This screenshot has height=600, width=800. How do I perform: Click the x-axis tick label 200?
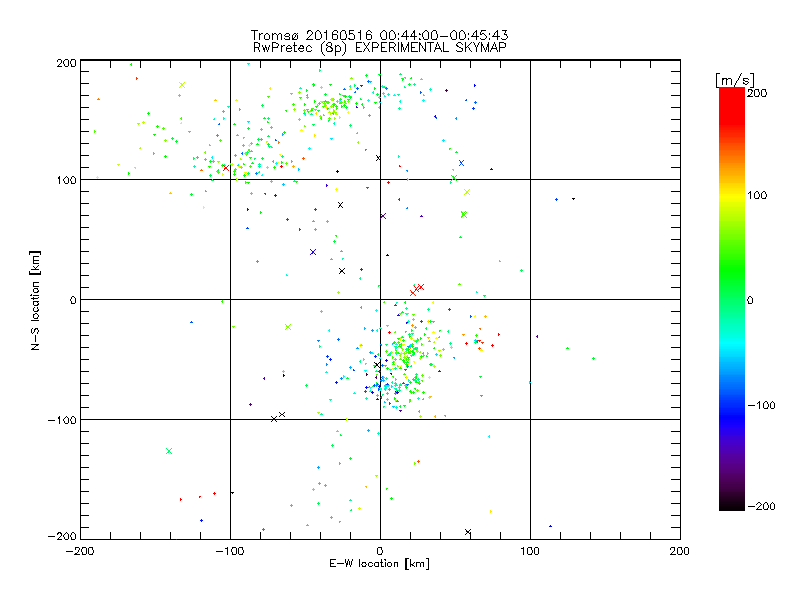click(x=680, y=551)
